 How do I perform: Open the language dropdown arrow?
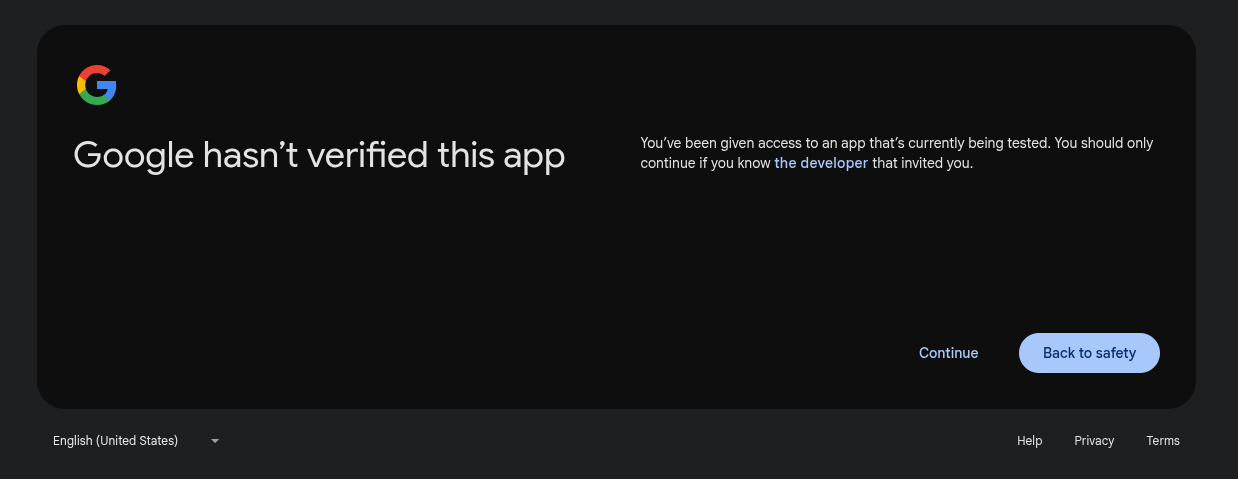coord(215,441)
